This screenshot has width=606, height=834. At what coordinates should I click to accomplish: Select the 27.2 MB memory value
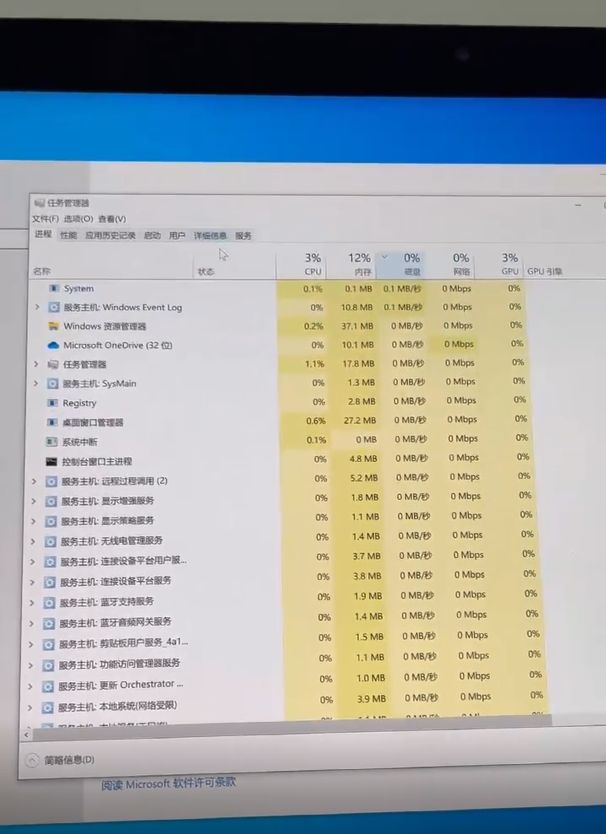(360, 420)
